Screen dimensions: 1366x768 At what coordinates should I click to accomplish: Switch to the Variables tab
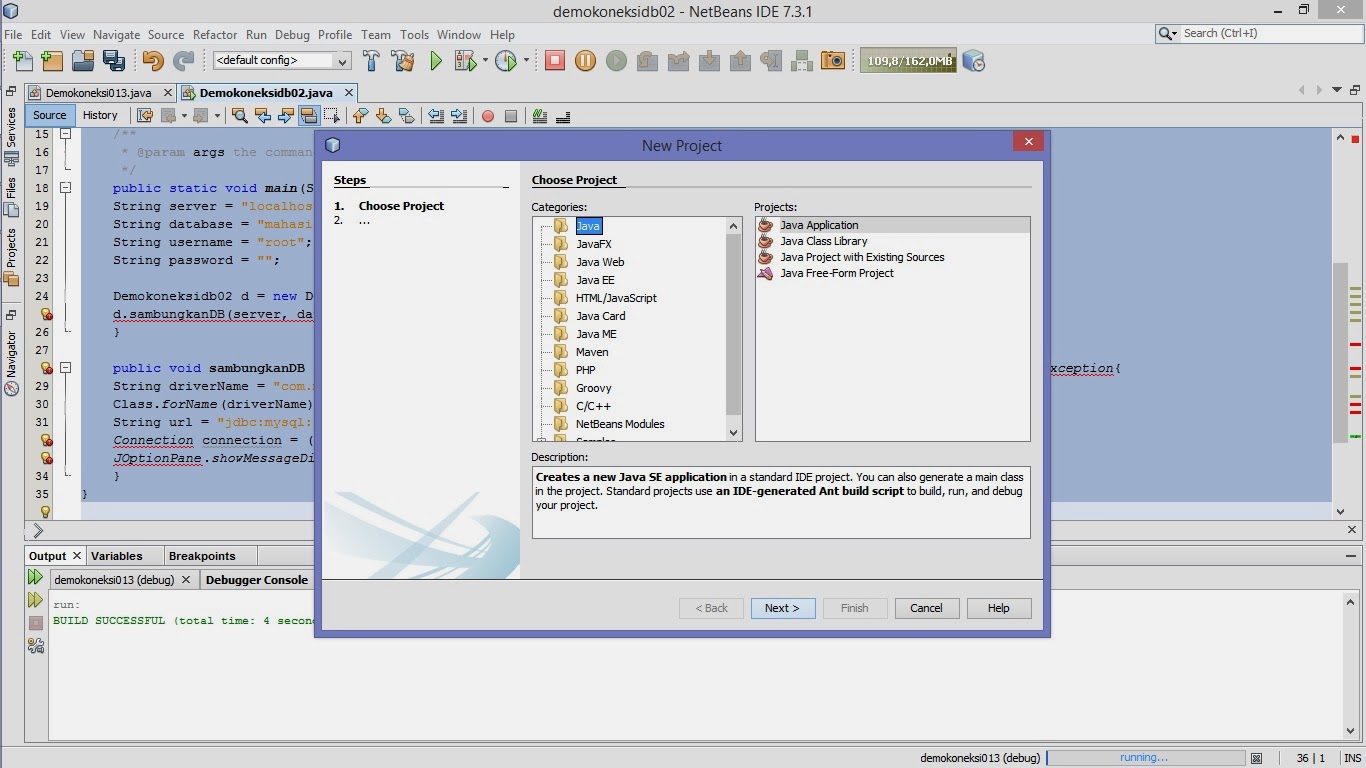[116, 556]
